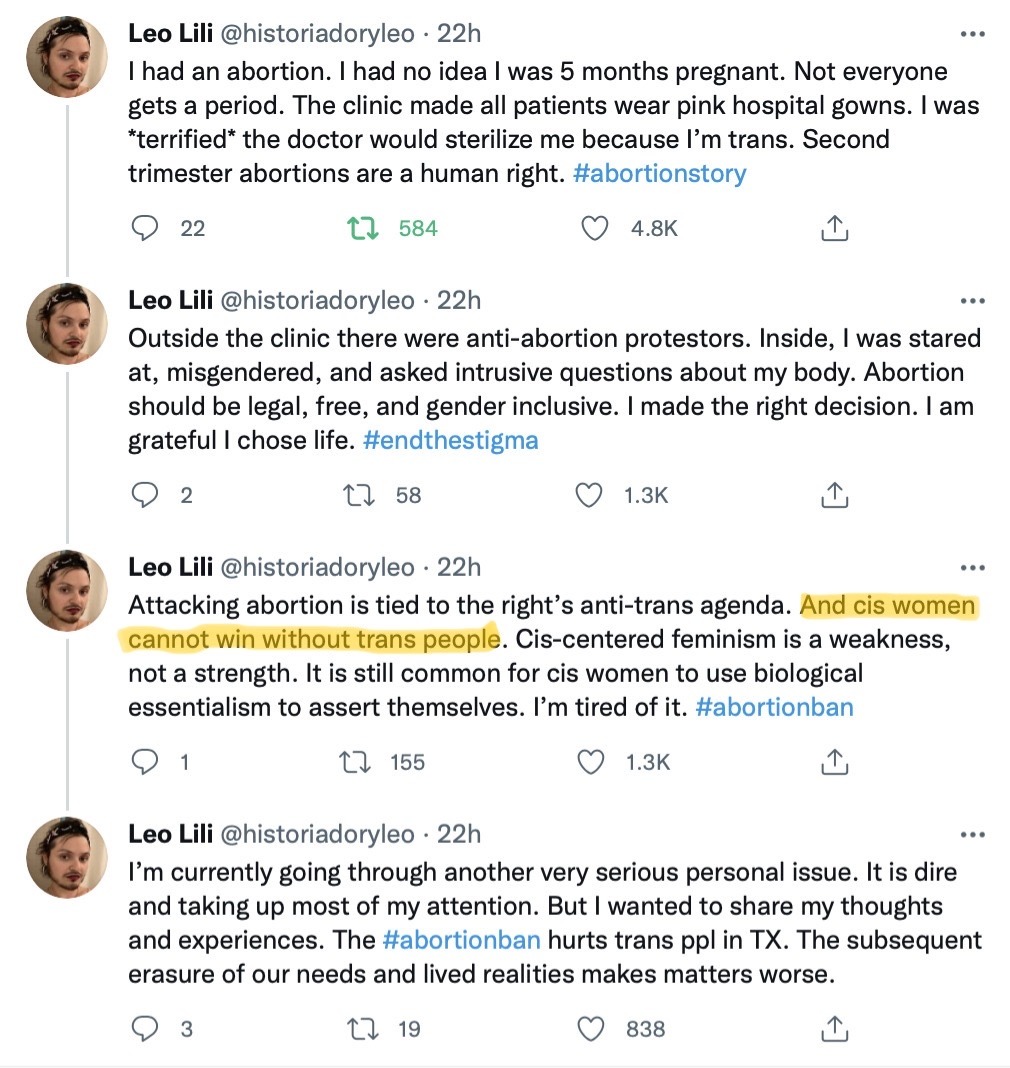Open the #abortionstory hashtag
Viewport: 1010px width, 1068px height.
click(x=659, y=173)
